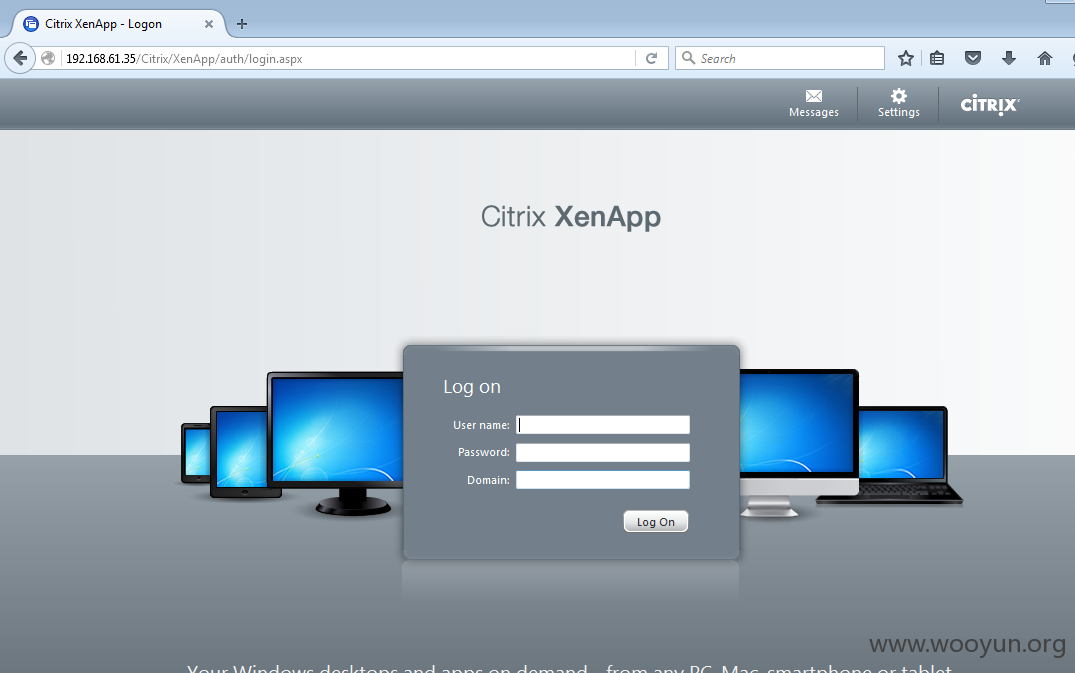Click the Password: label
The height and width of the screenshot is (673, 1075).
[484, 452]
